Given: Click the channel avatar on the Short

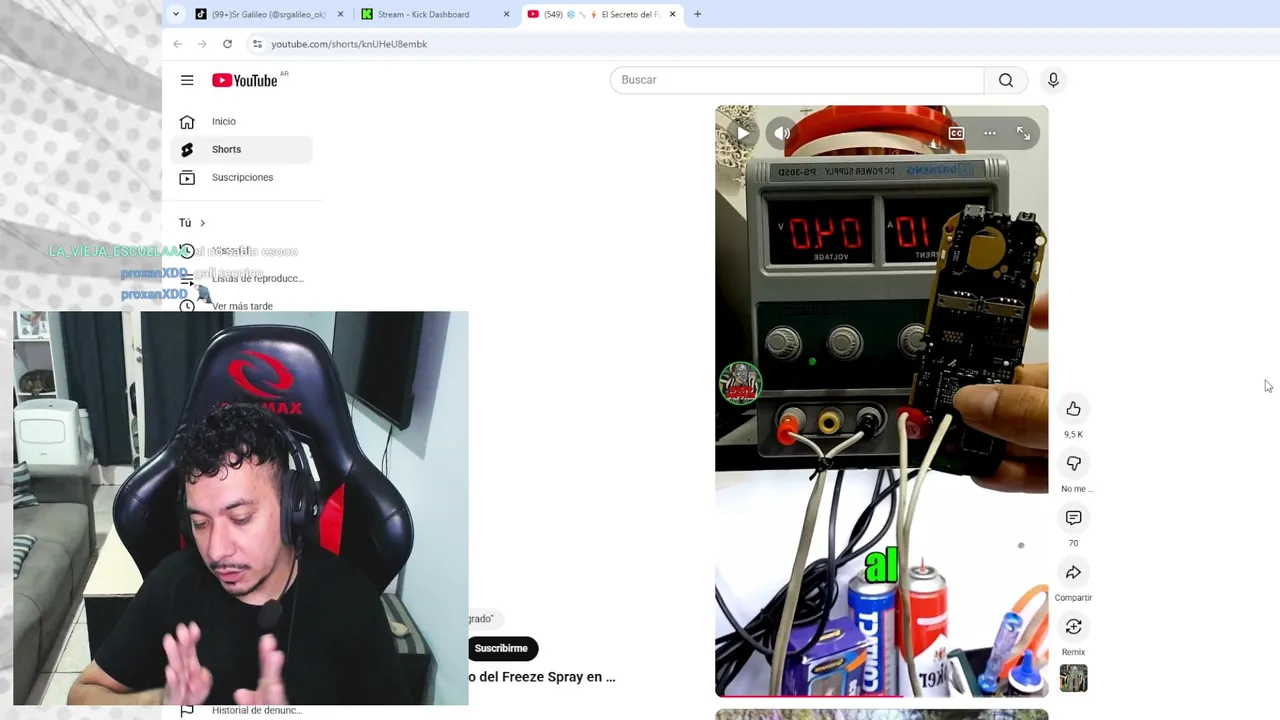Looking at the screenshot, I should 740,382.
